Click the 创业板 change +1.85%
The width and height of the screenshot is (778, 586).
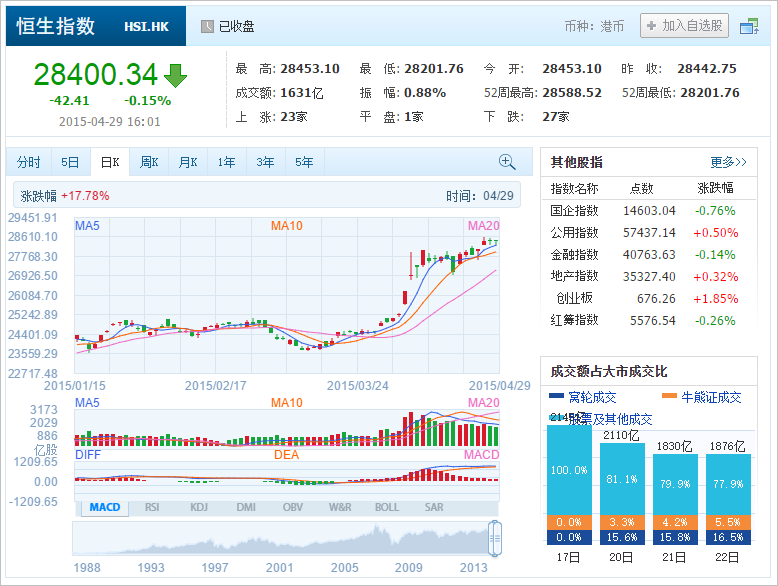click(715, 299)
